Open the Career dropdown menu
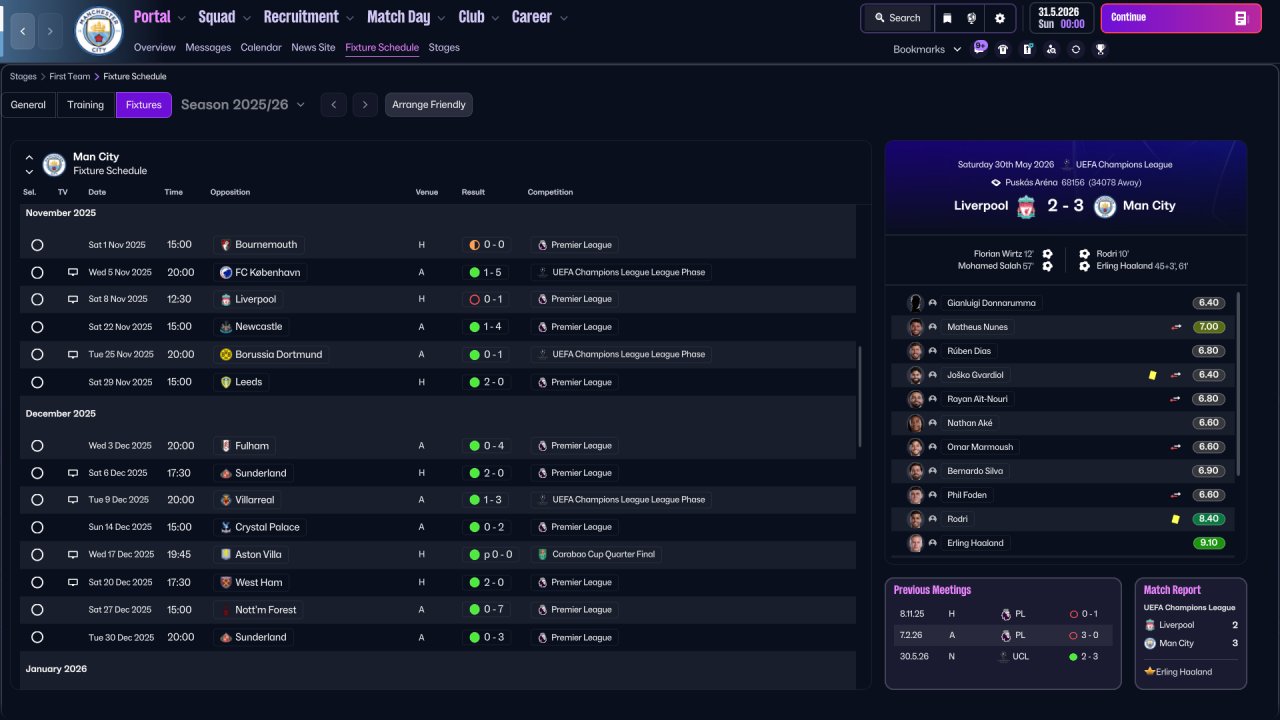Screen dimensions: 1280x720 pos(540,17)
